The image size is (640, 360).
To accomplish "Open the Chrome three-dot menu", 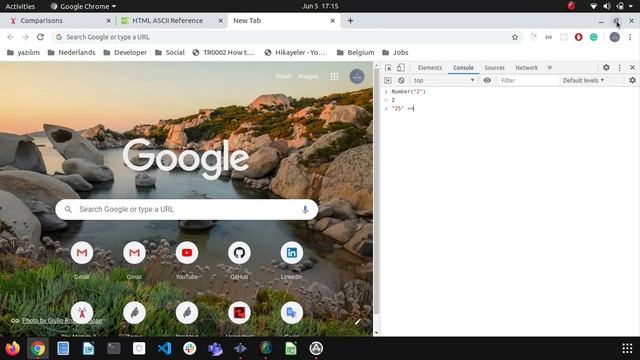I will 630,37.
